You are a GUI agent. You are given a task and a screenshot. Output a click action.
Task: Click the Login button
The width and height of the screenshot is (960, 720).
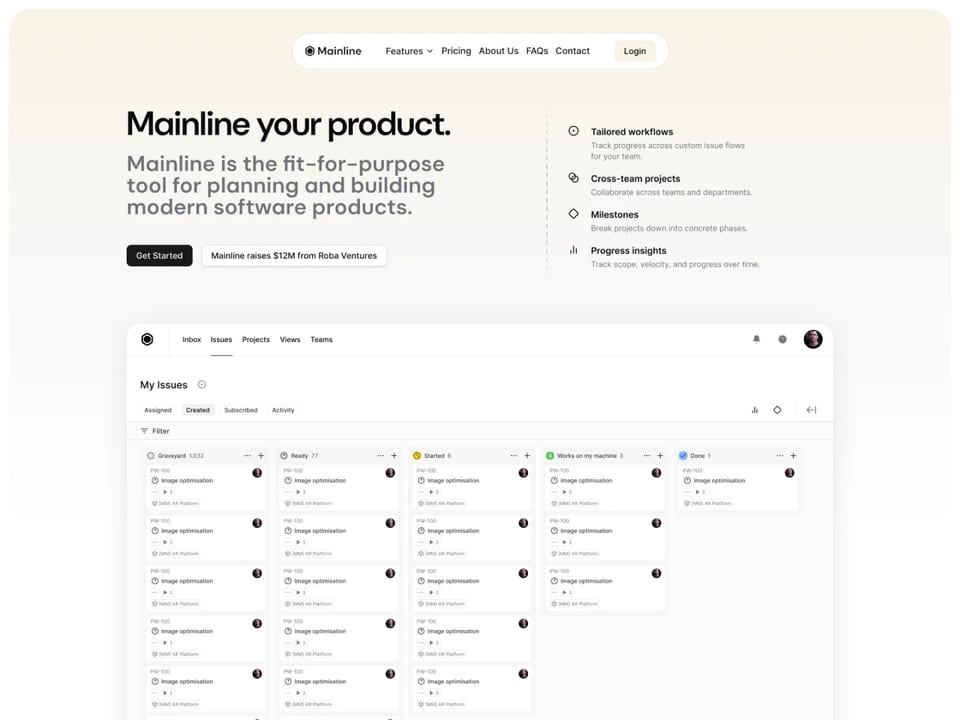[x=634, y=51]
